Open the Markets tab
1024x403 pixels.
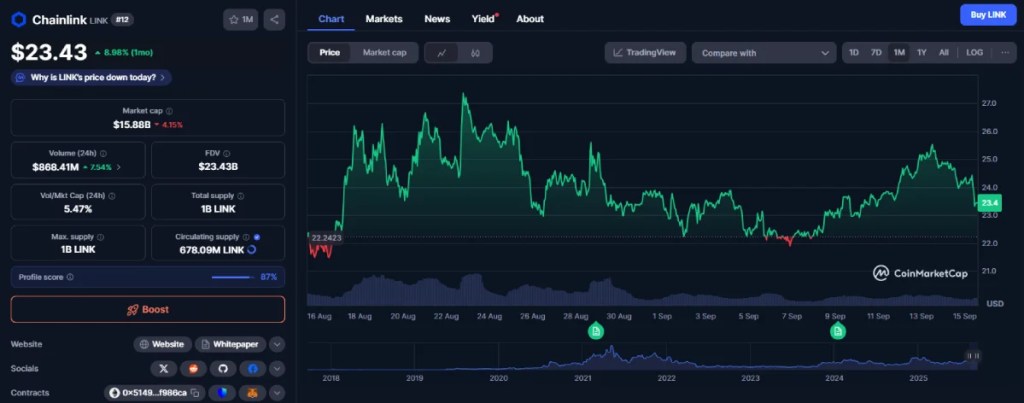(x=384, y=19)
